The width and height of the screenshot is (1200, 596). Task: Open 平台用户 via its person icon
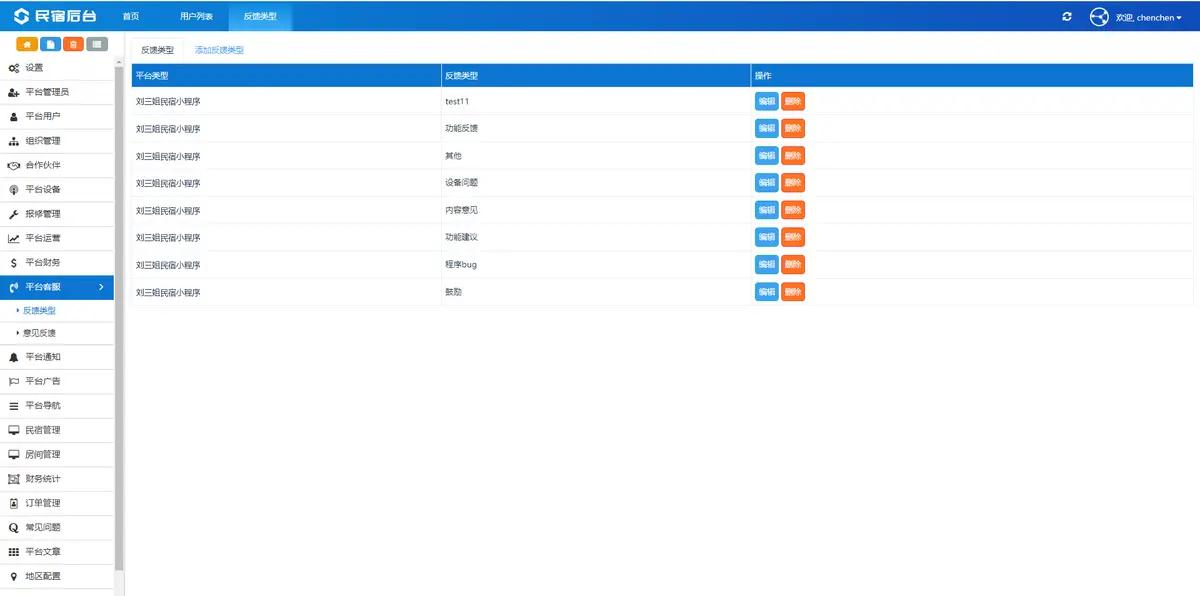pos(14,117)
